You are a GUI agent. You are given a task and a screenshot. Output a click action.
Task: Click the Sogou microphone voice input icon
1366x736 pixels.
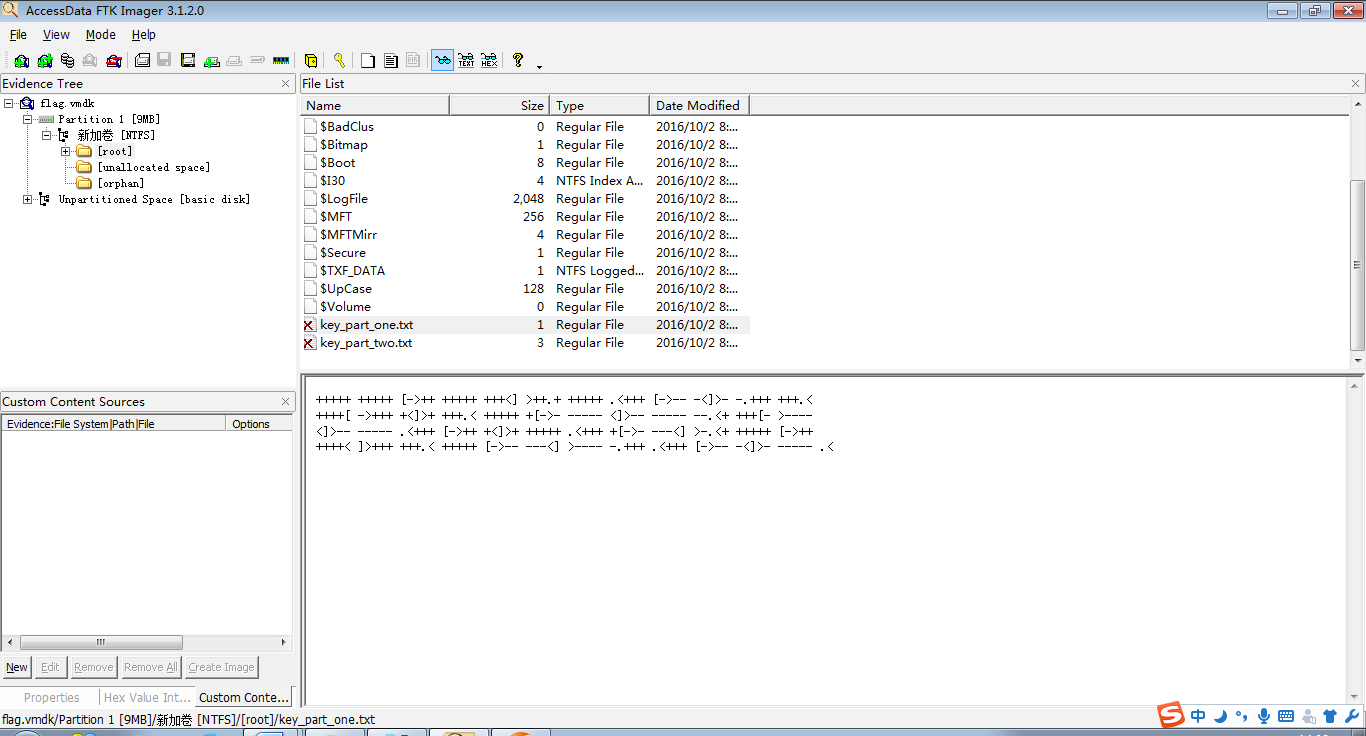[1264, 716]
